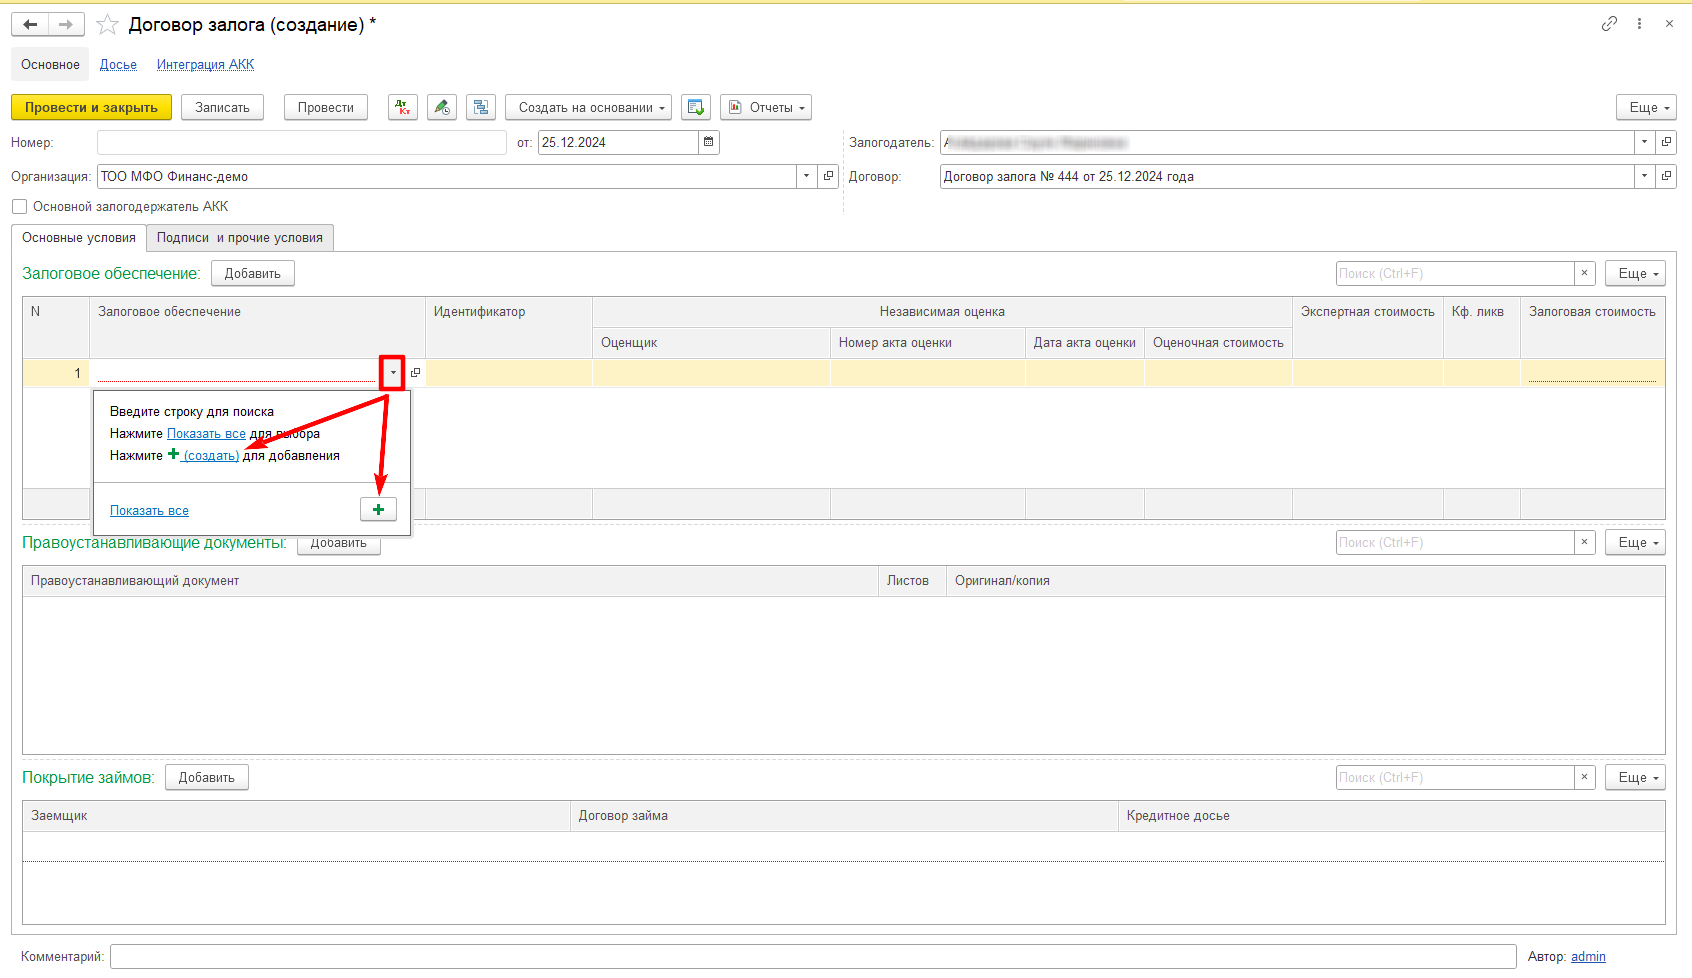
Task: Click the Оценщик column header
Action: (x=711, y=343)
